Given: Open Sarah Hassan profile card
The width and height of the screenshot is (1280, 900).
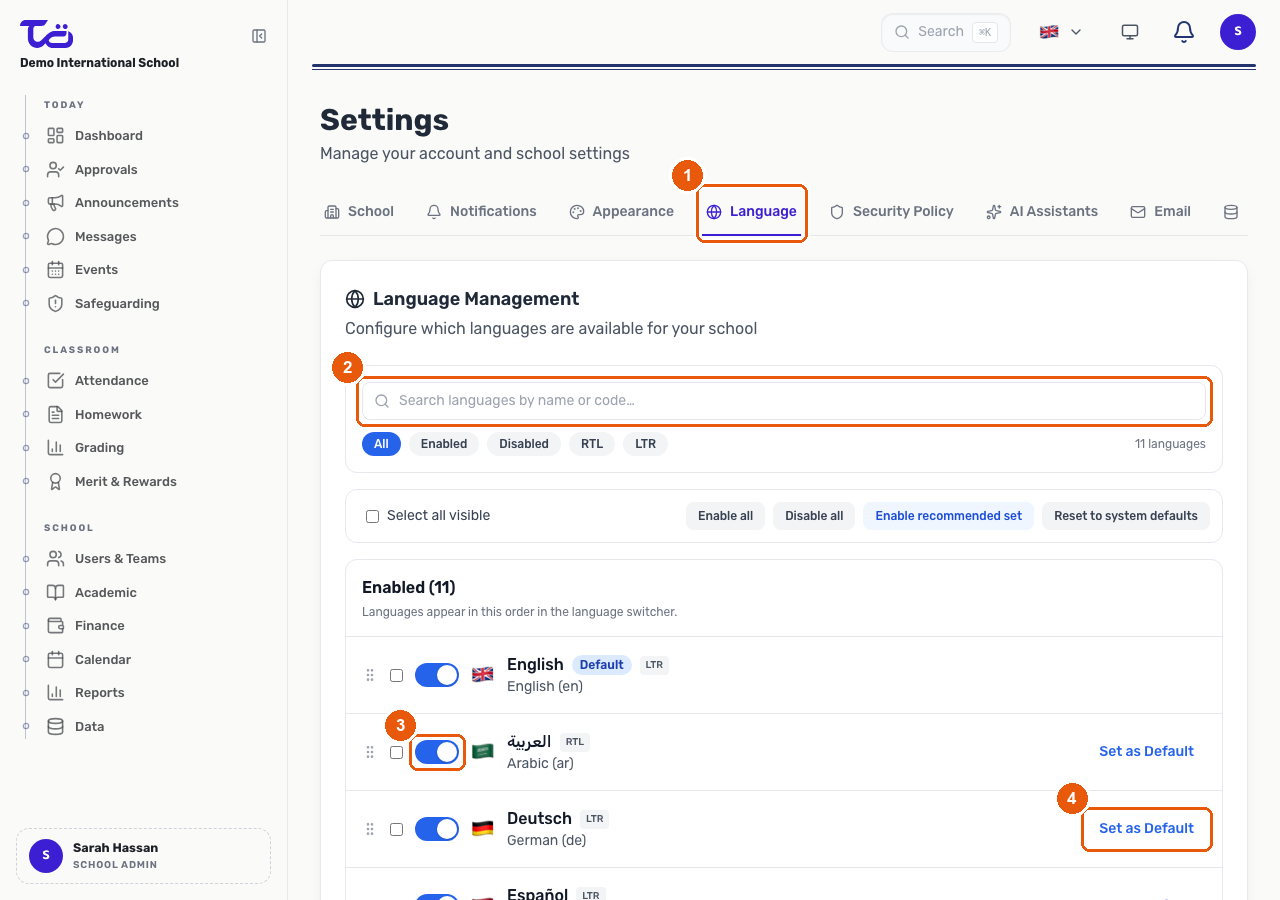Looking at the screenshot, I should tap(143, 856).
